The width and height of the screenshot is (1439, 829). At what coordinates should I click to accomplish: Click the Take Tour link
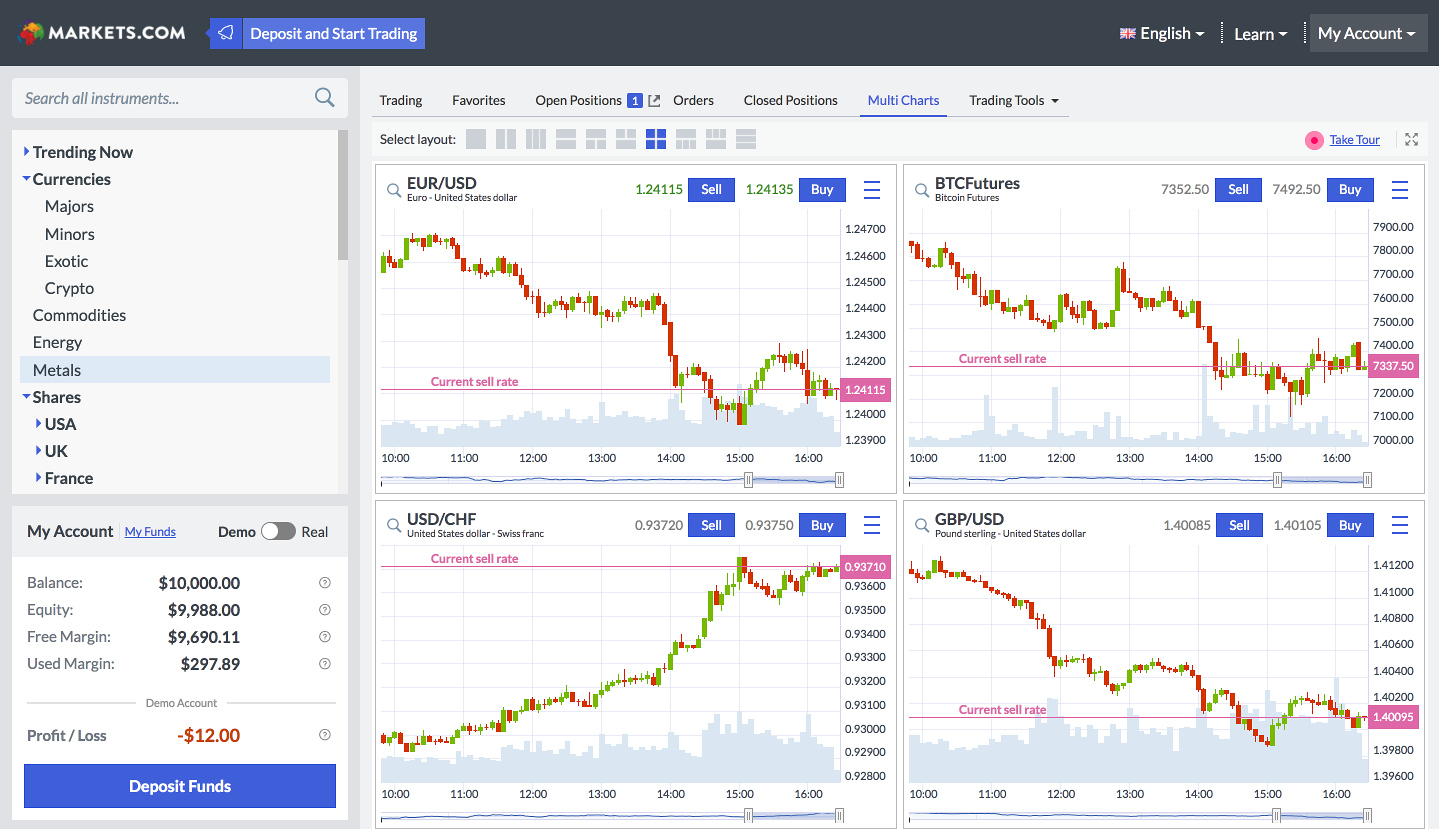[1355, 140]
